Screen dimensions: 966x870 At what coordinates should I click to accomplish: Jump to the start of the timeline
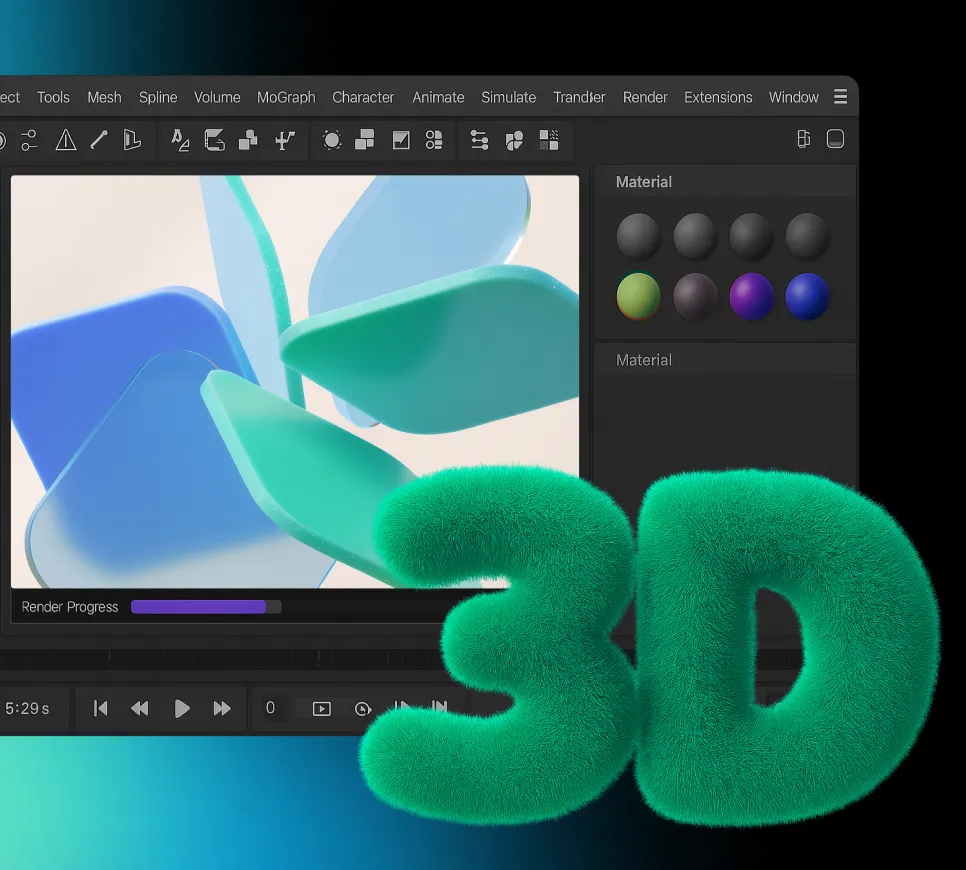click(x=100, y=708)
